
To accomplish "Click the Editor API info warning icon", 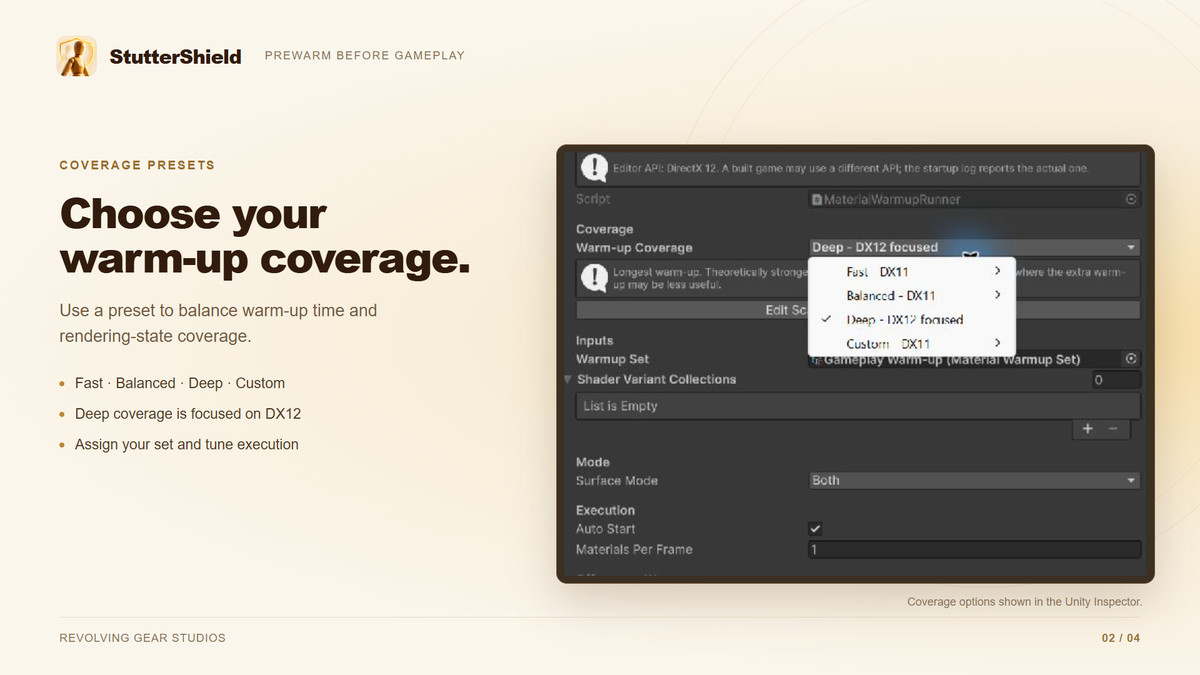I will 594,168.
